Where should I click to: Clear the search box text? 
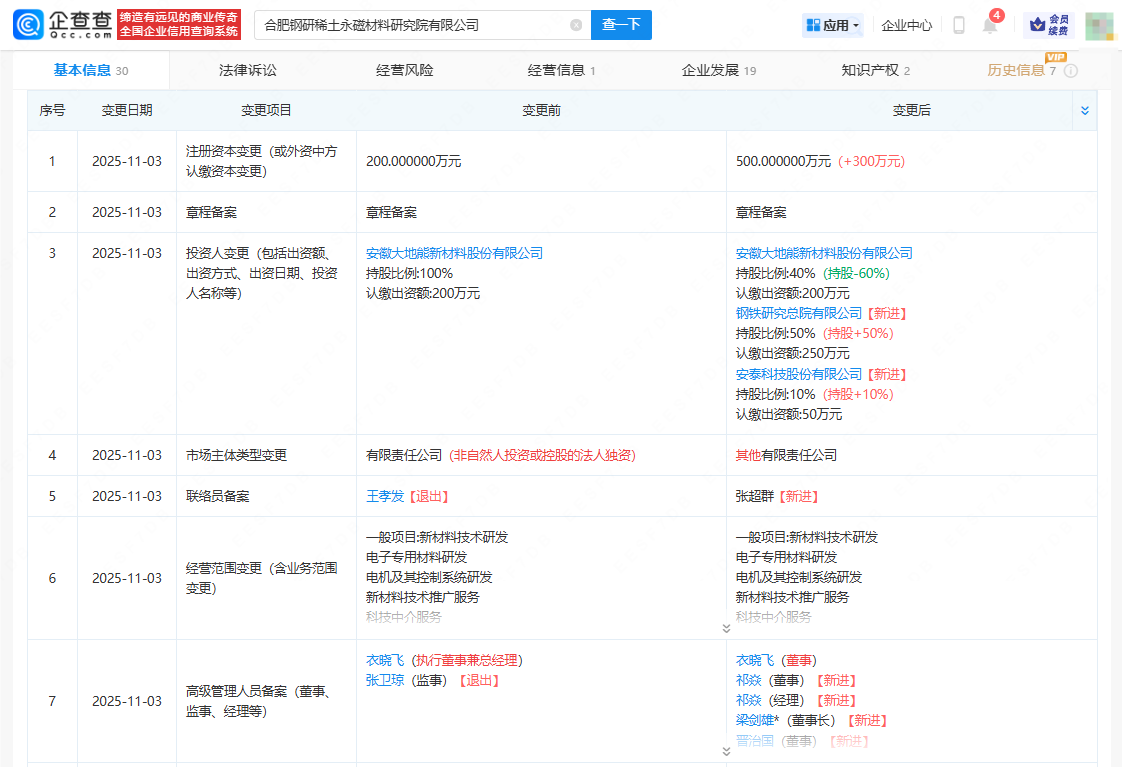576,25
